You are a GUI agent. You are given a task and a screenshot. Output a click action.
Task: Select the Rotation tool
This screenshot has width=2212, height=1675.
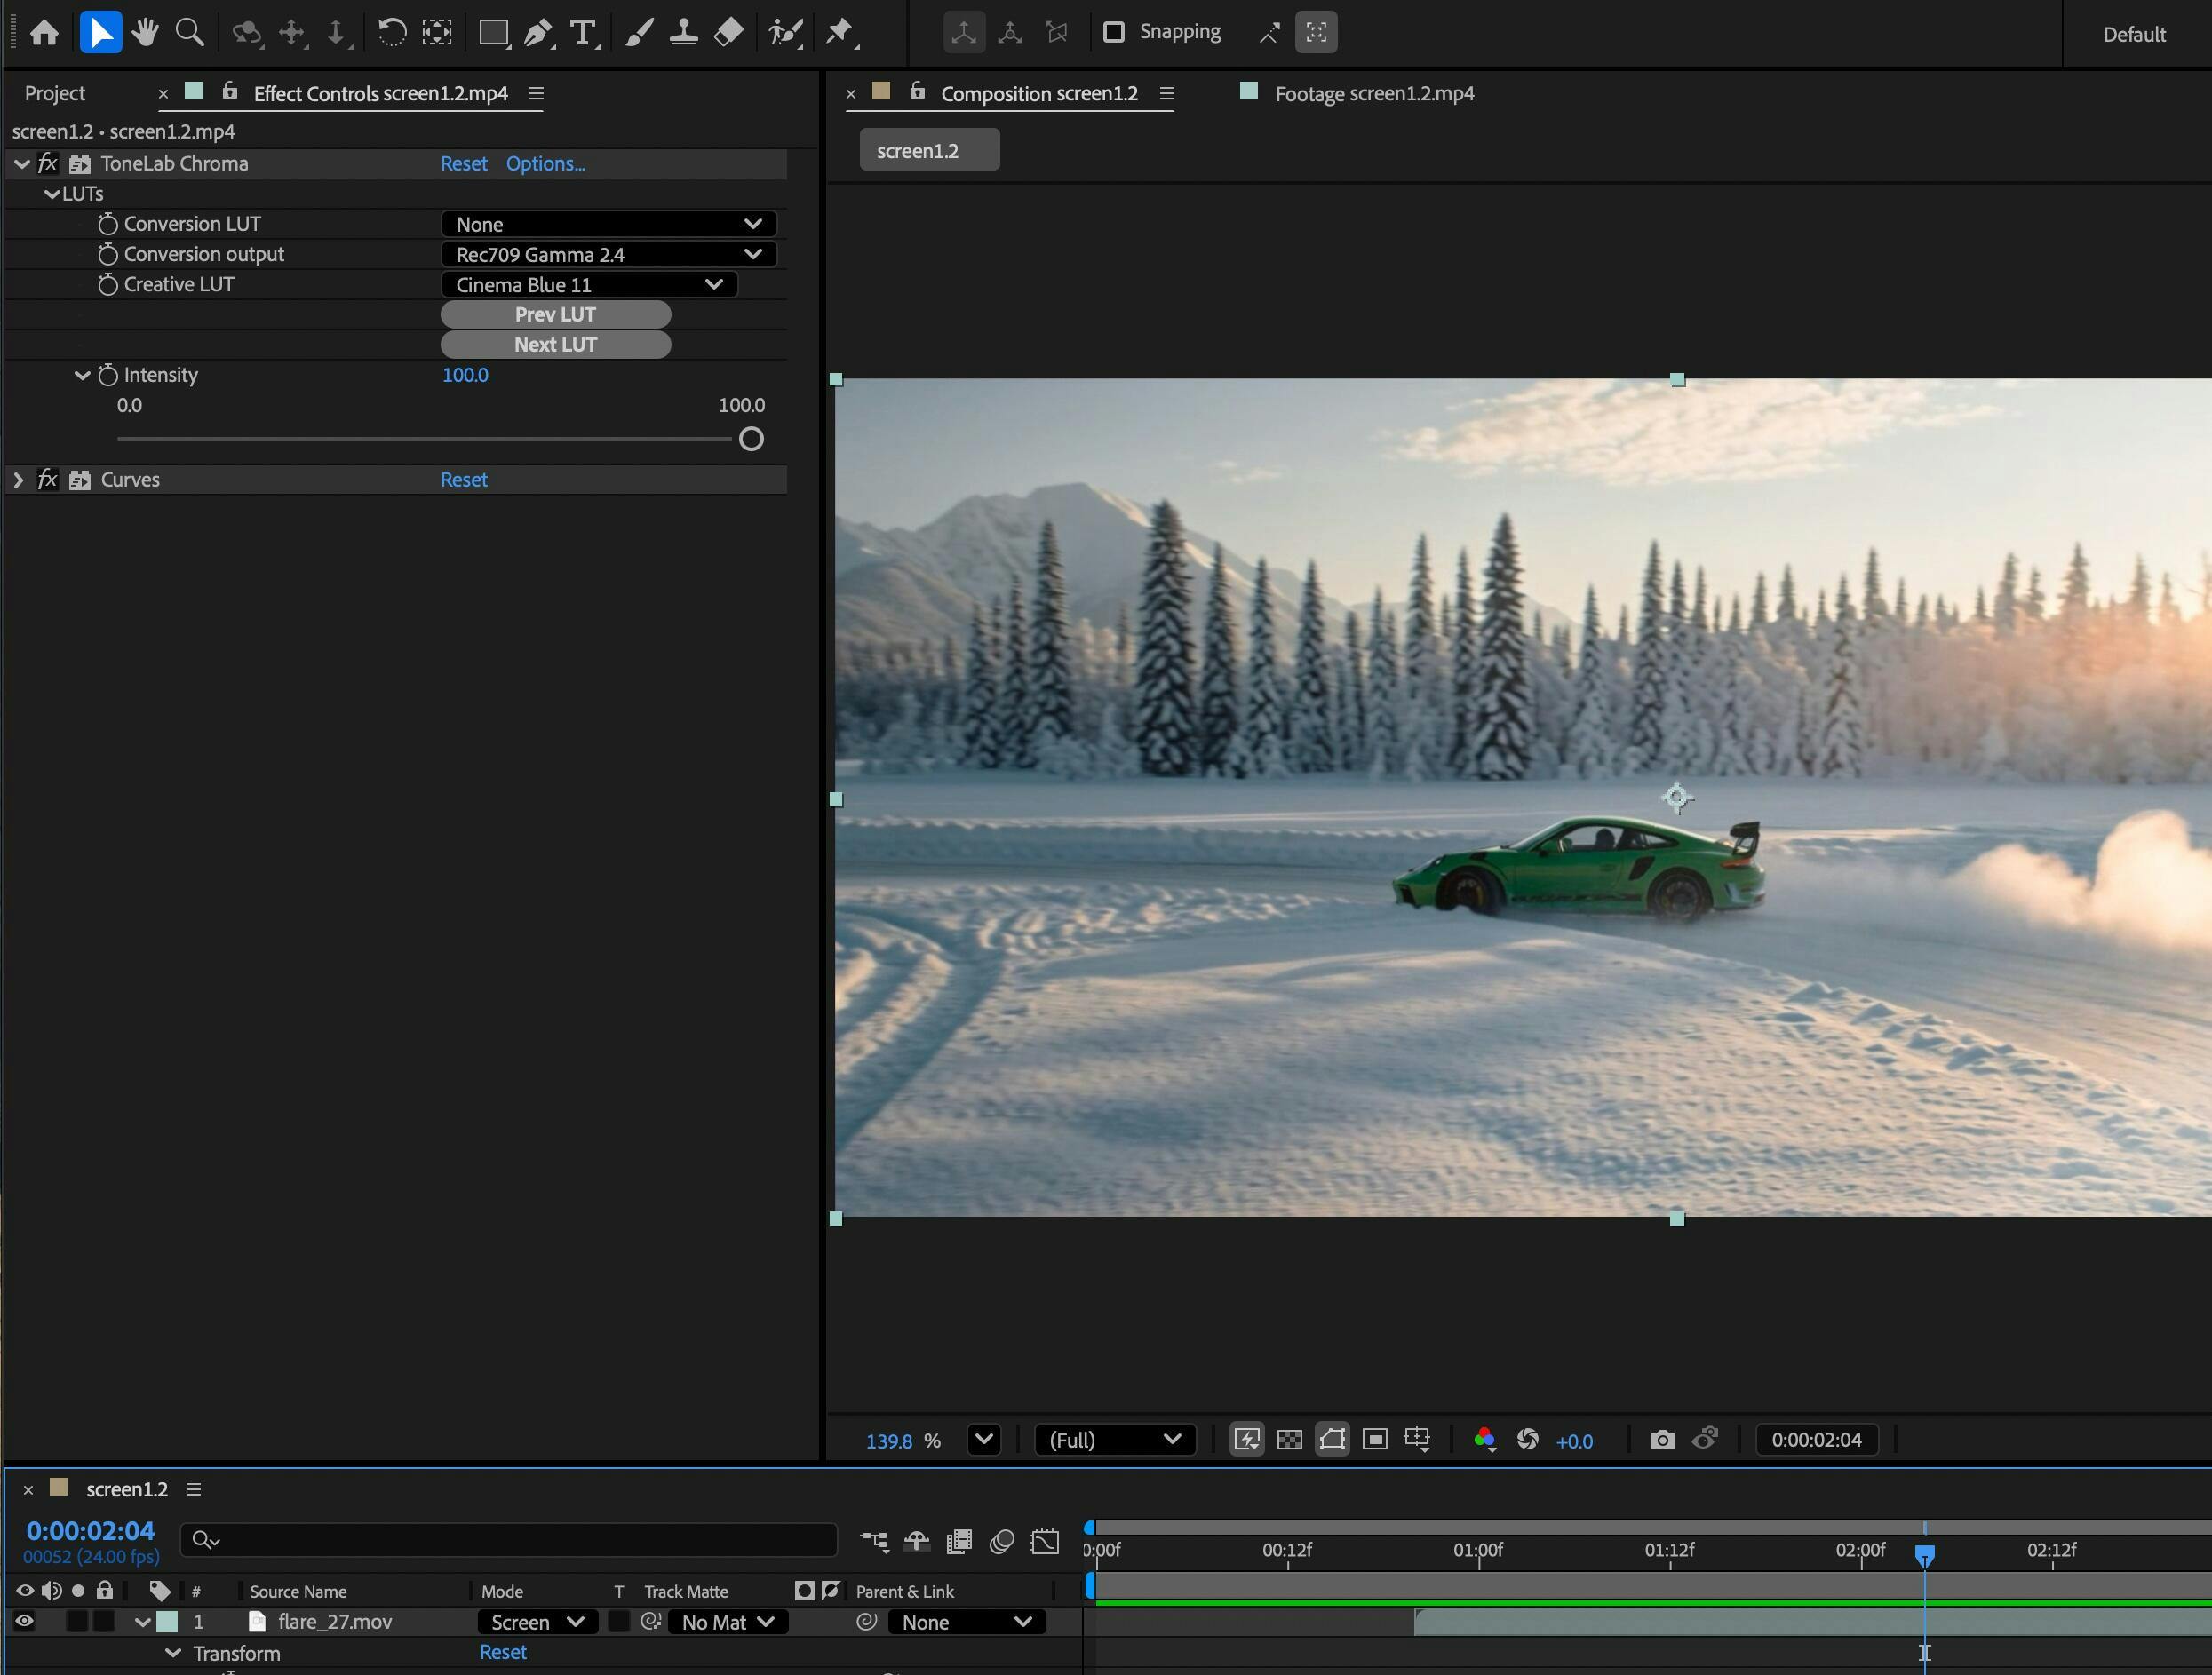click(391, 32)
